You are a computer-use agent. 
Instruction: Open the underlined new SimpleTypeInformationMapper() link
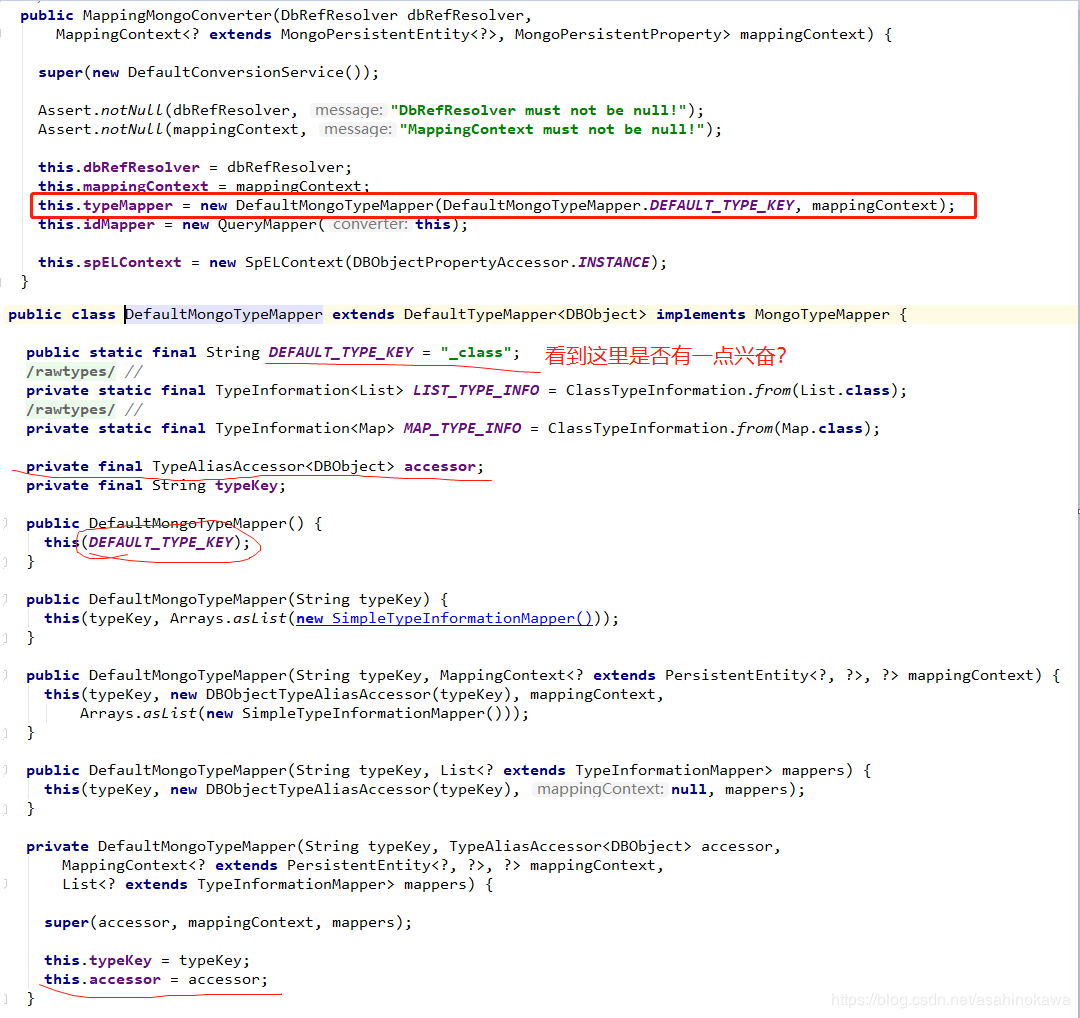click(444, 619)
